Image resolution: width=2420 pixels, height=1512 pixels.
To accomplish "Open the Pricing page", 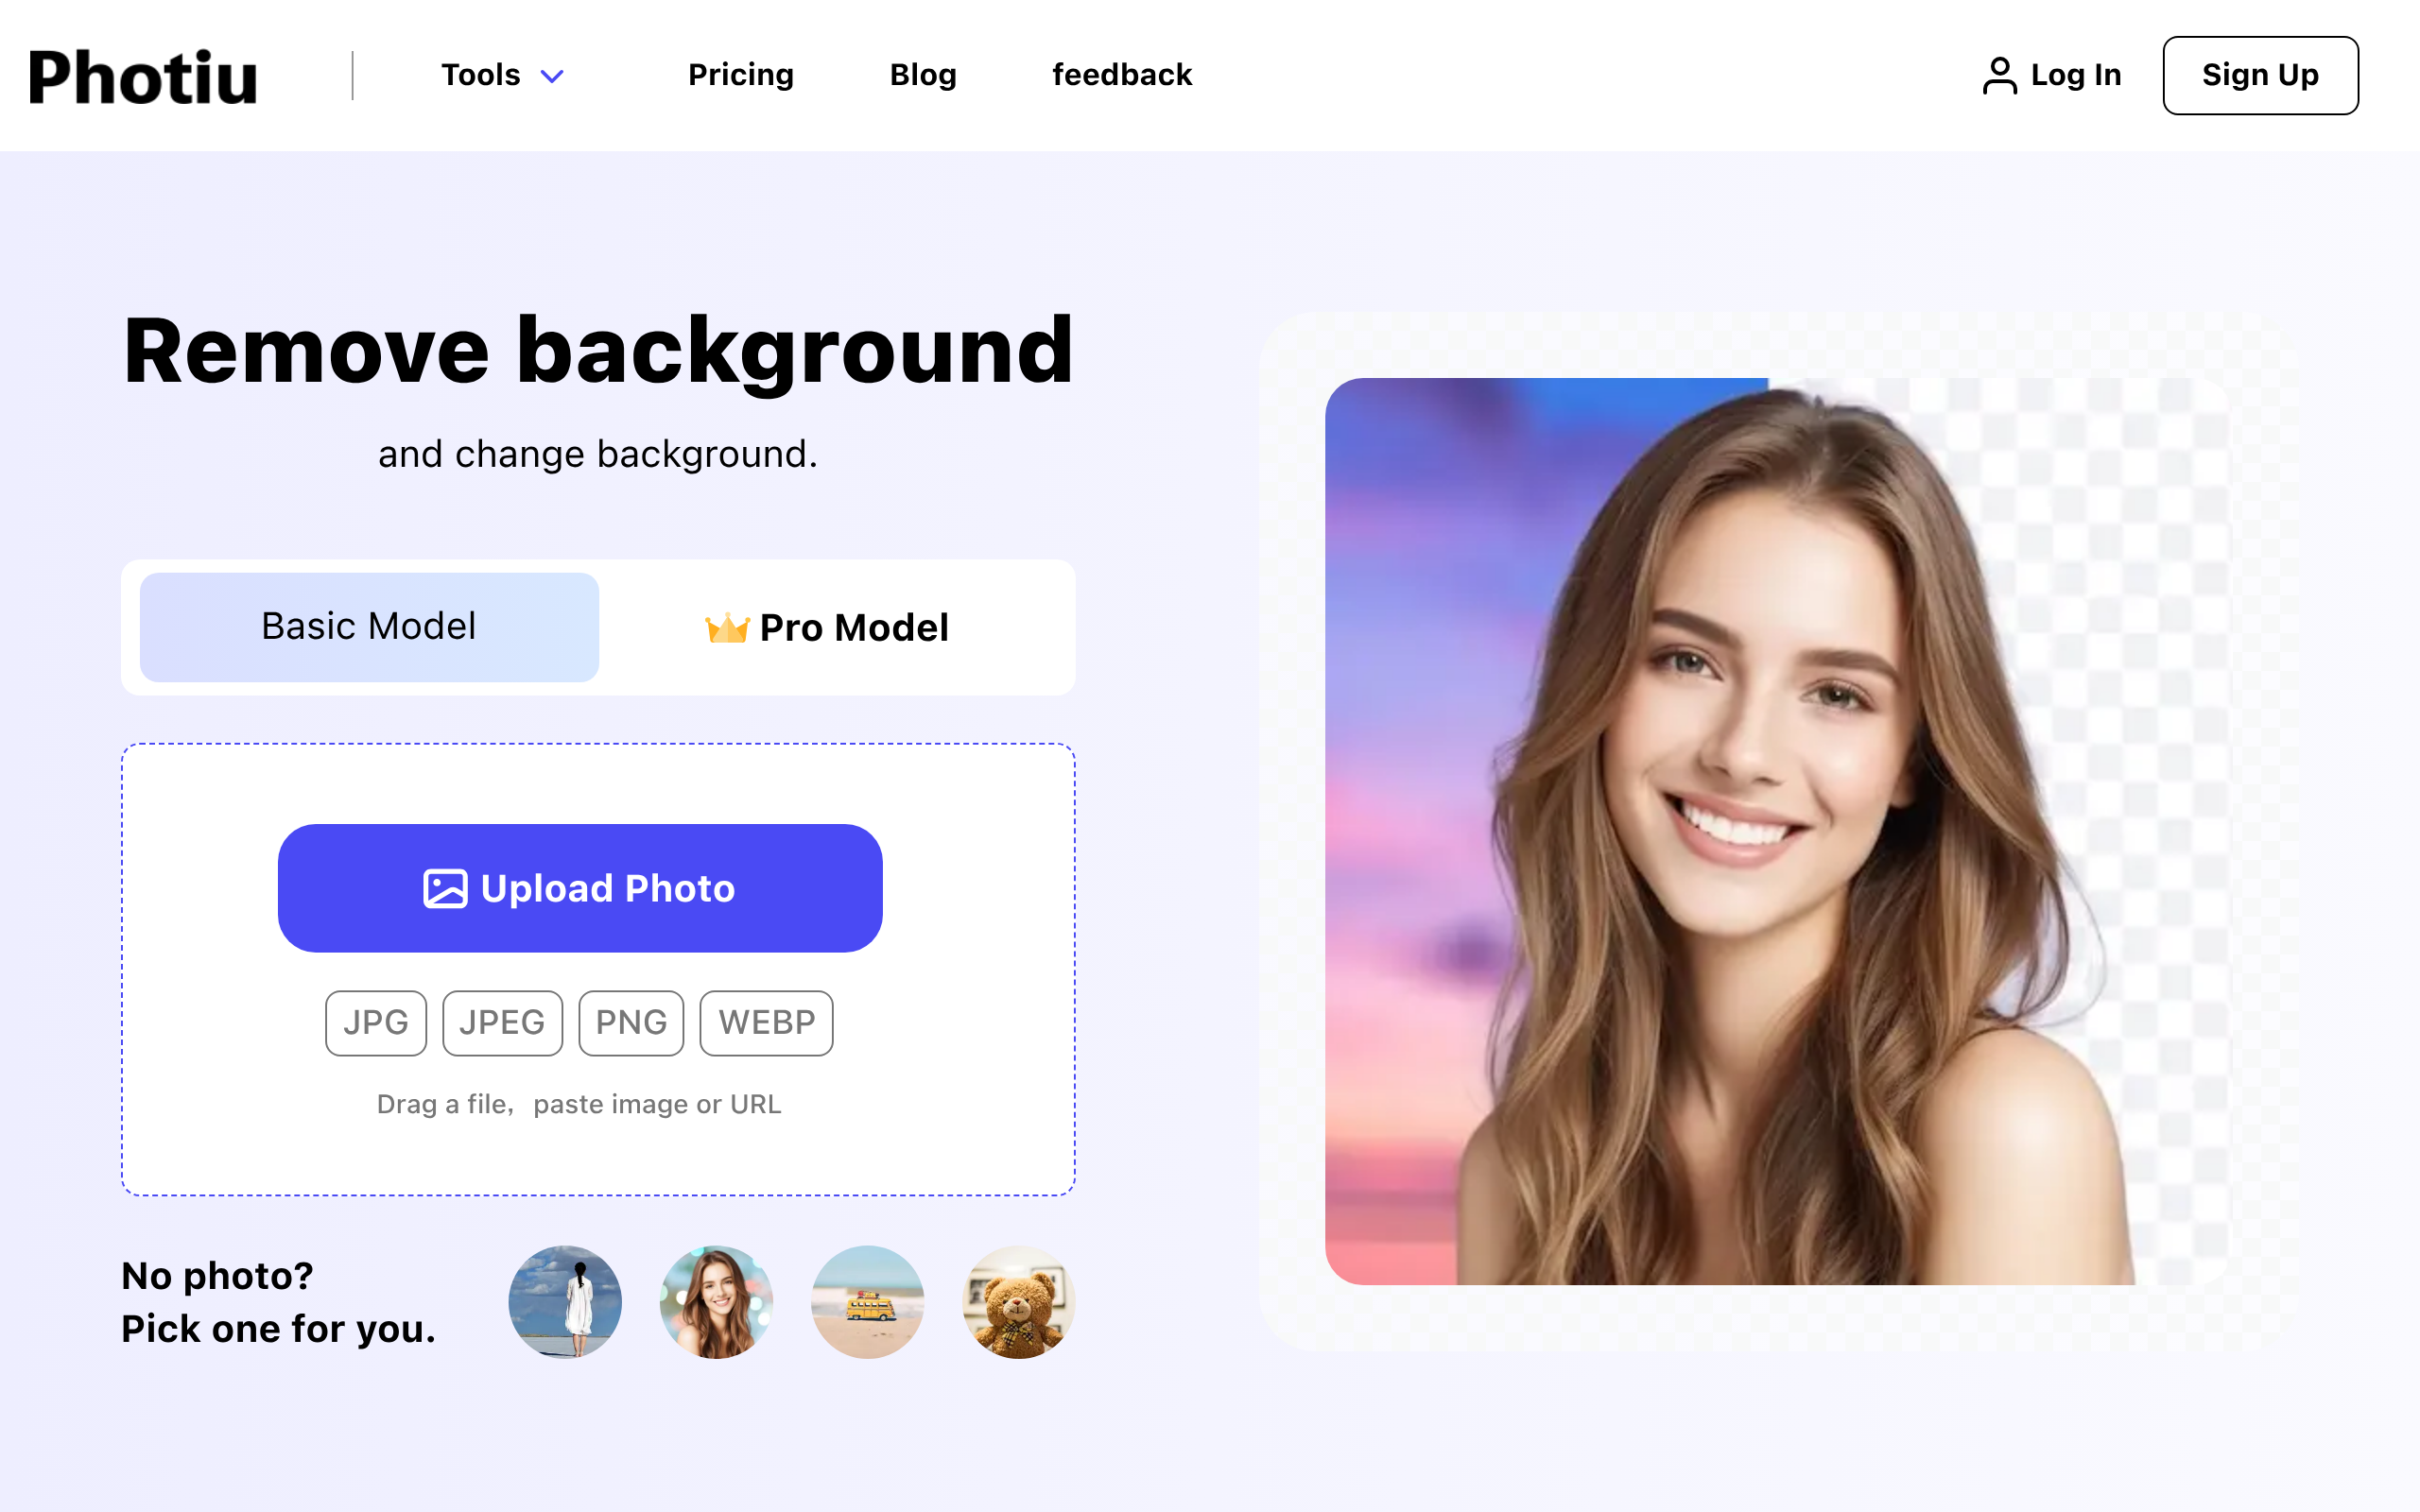I will pos(741,75).
